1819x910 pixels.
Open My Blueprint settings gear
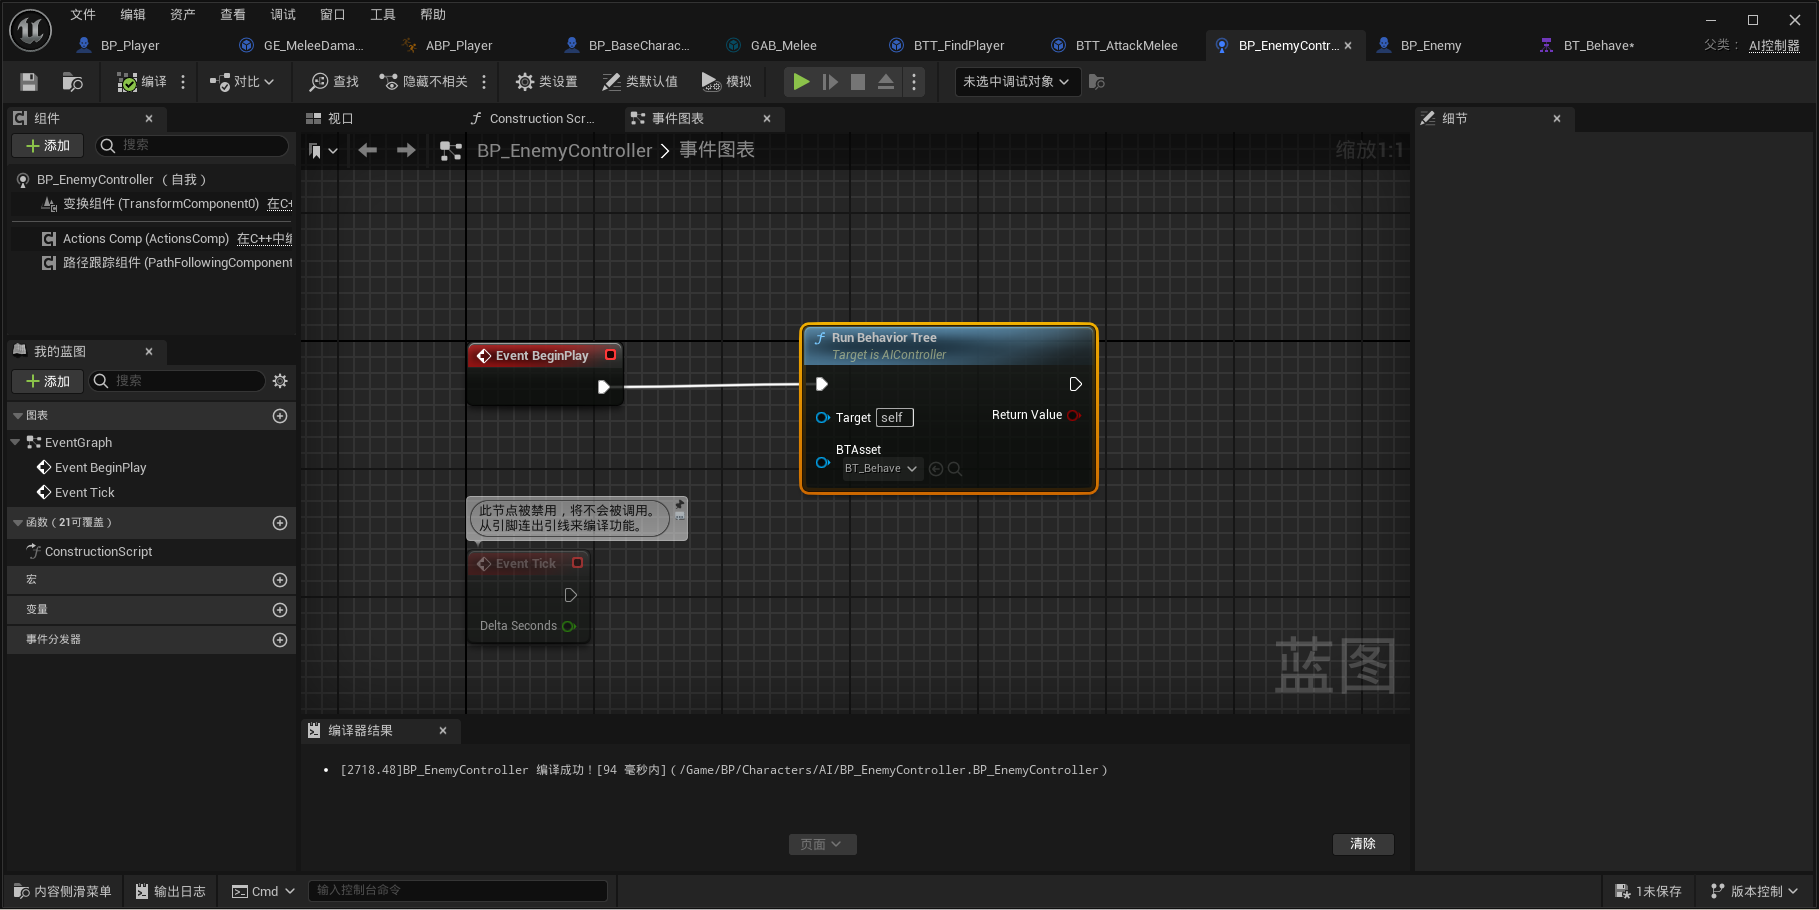[x=280, y=381]
